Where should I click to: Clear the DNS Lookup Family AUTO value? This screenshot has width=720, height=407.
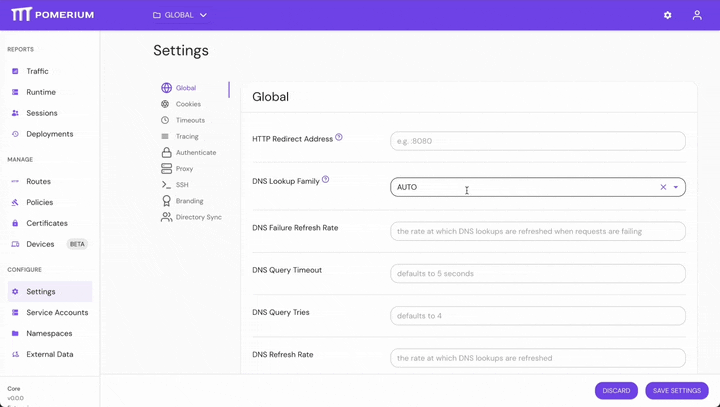click(663, 187)
